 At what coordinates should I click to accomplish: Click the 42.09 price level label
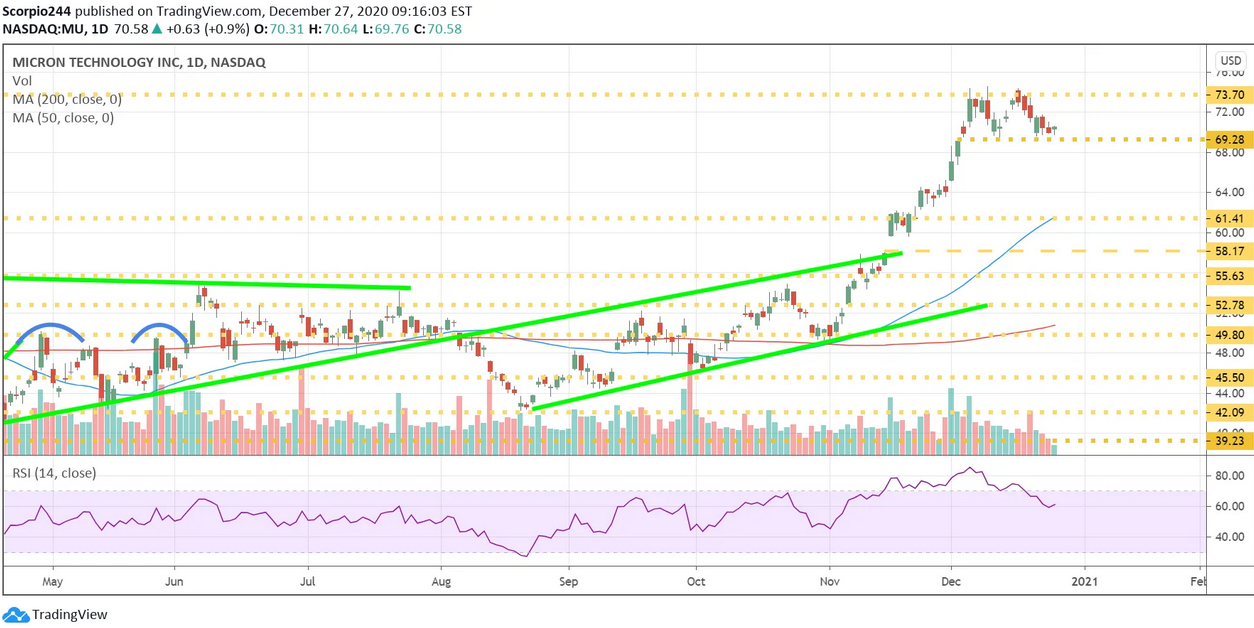pos(1229,412)
